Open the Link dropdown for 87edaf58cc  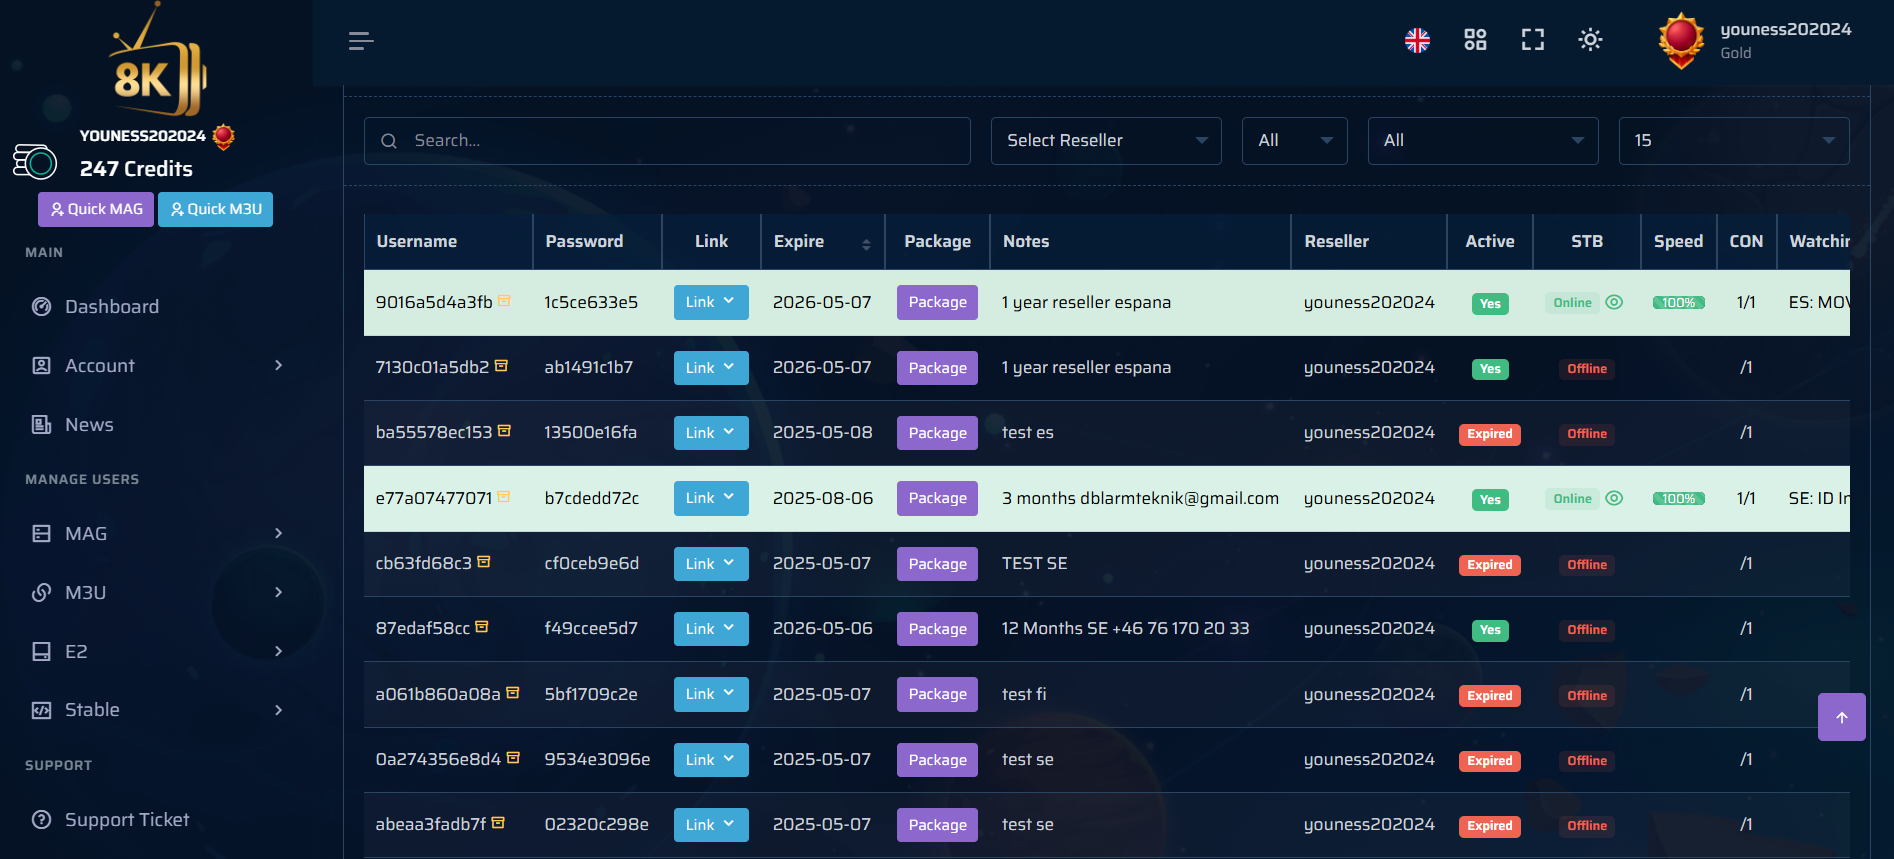pos(711,629)
